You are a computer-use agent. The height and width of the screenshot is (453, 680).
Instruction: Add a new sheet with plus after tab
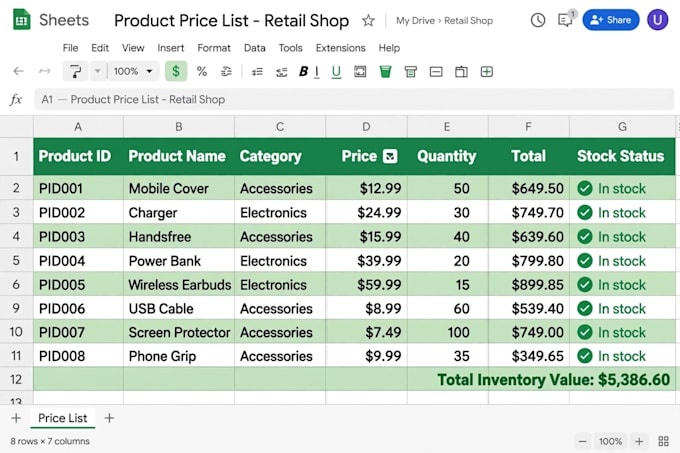click(x=109, y=418)
